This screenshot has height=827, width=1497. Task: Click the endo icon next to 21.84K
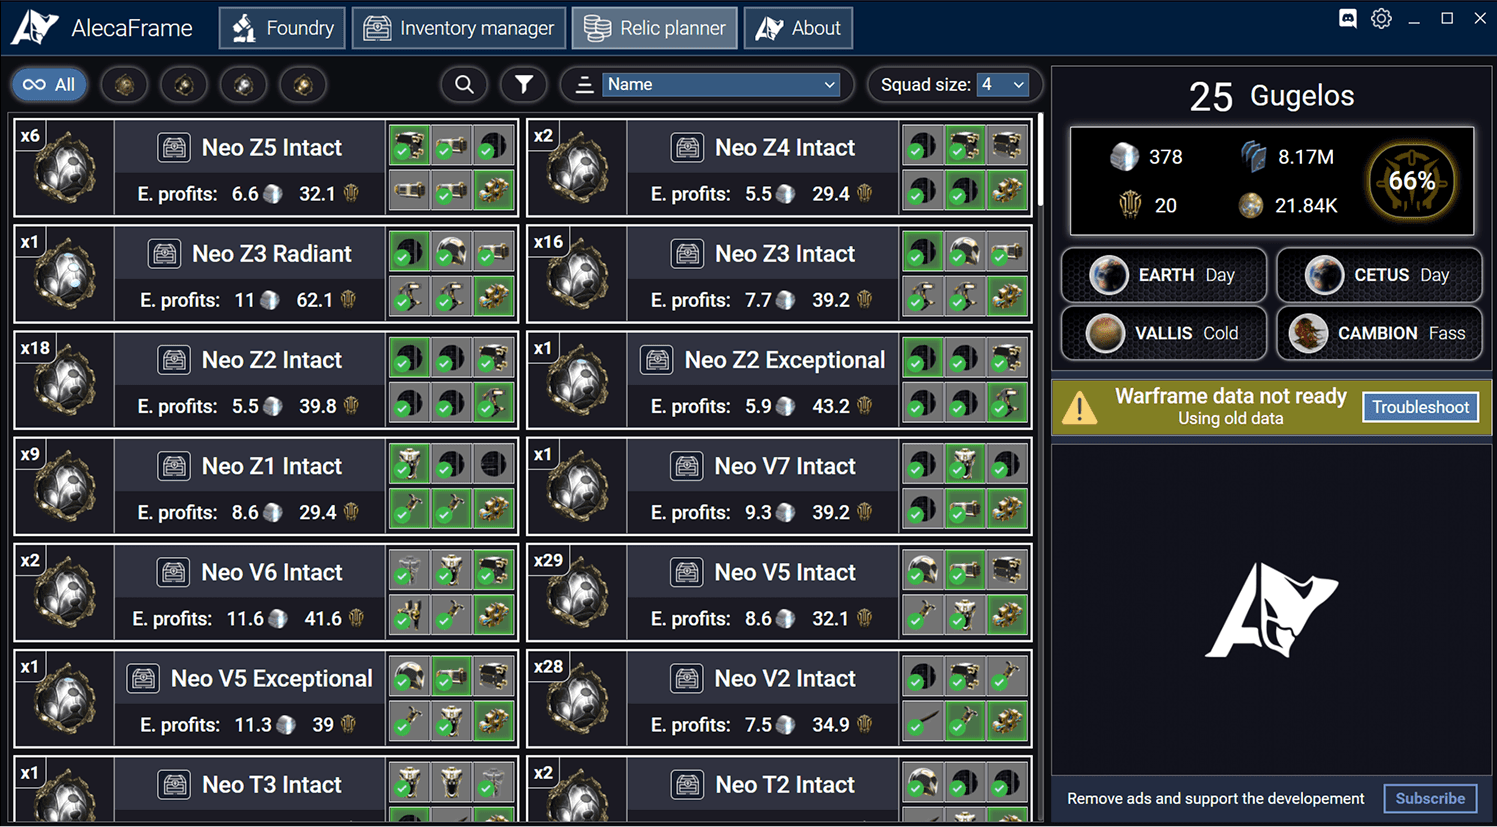click(1251, 205)
